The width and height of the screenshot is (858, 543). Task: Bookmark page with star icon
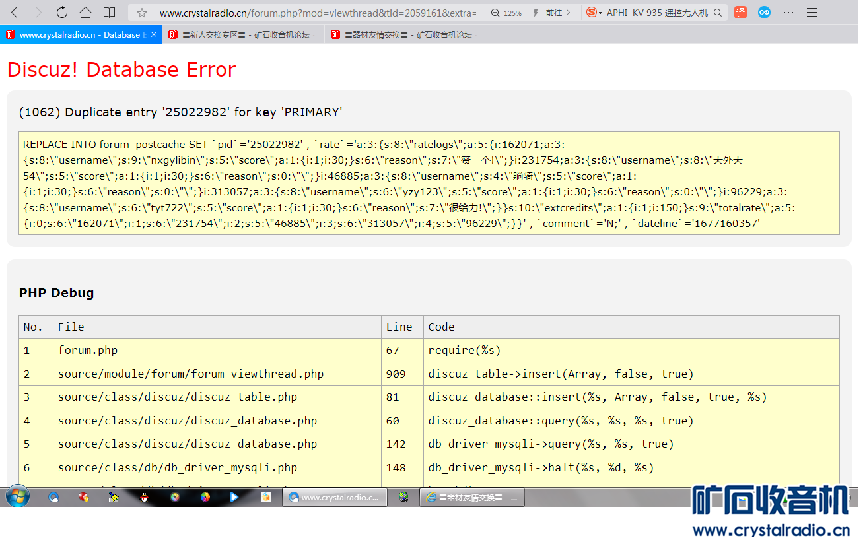point(142,13)
